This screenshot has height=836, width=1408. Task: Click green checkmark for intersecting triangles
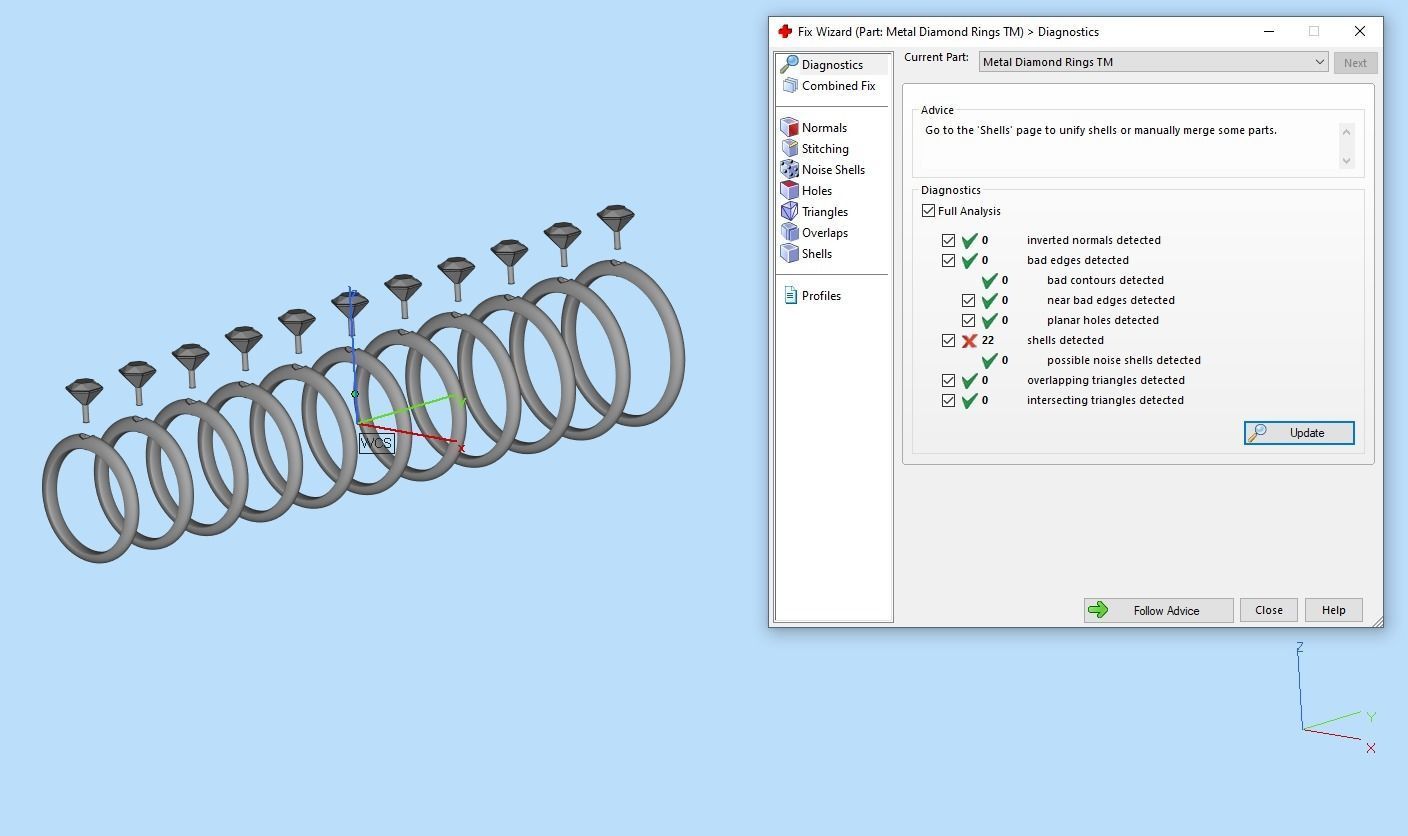coord(969,401)
